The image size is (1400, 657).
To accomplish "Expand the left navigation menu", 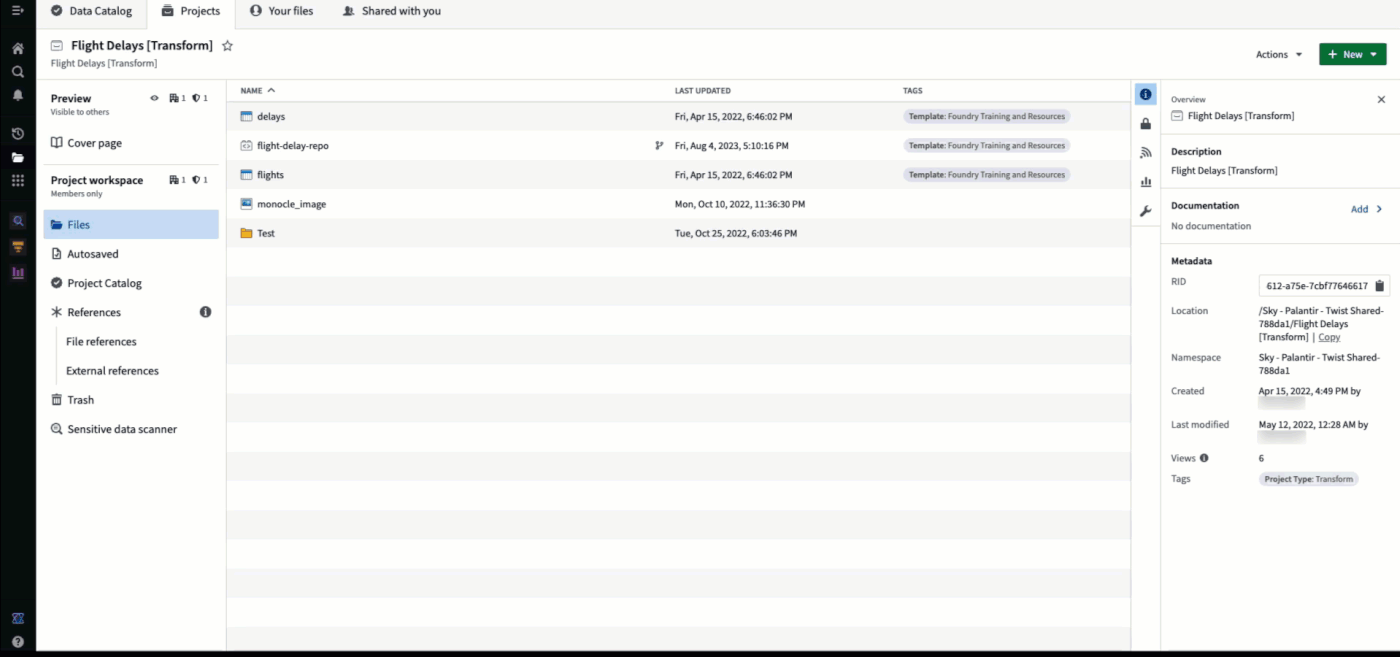I will (x=18, y=11).
